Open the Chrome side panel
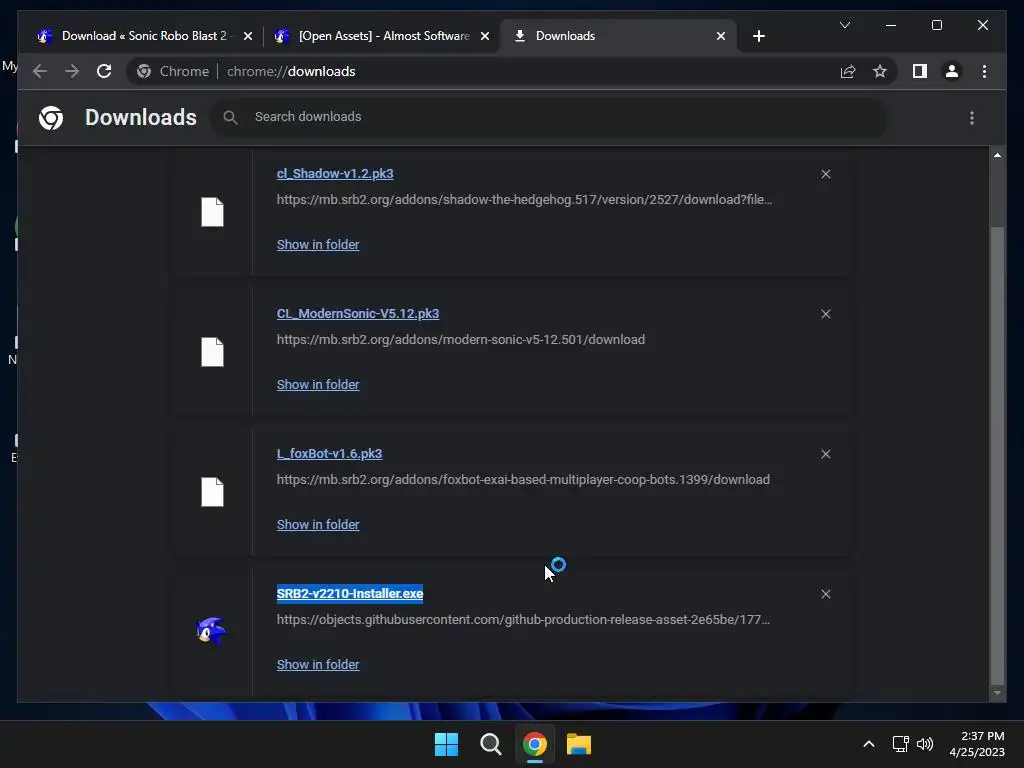 click(920, 71)
